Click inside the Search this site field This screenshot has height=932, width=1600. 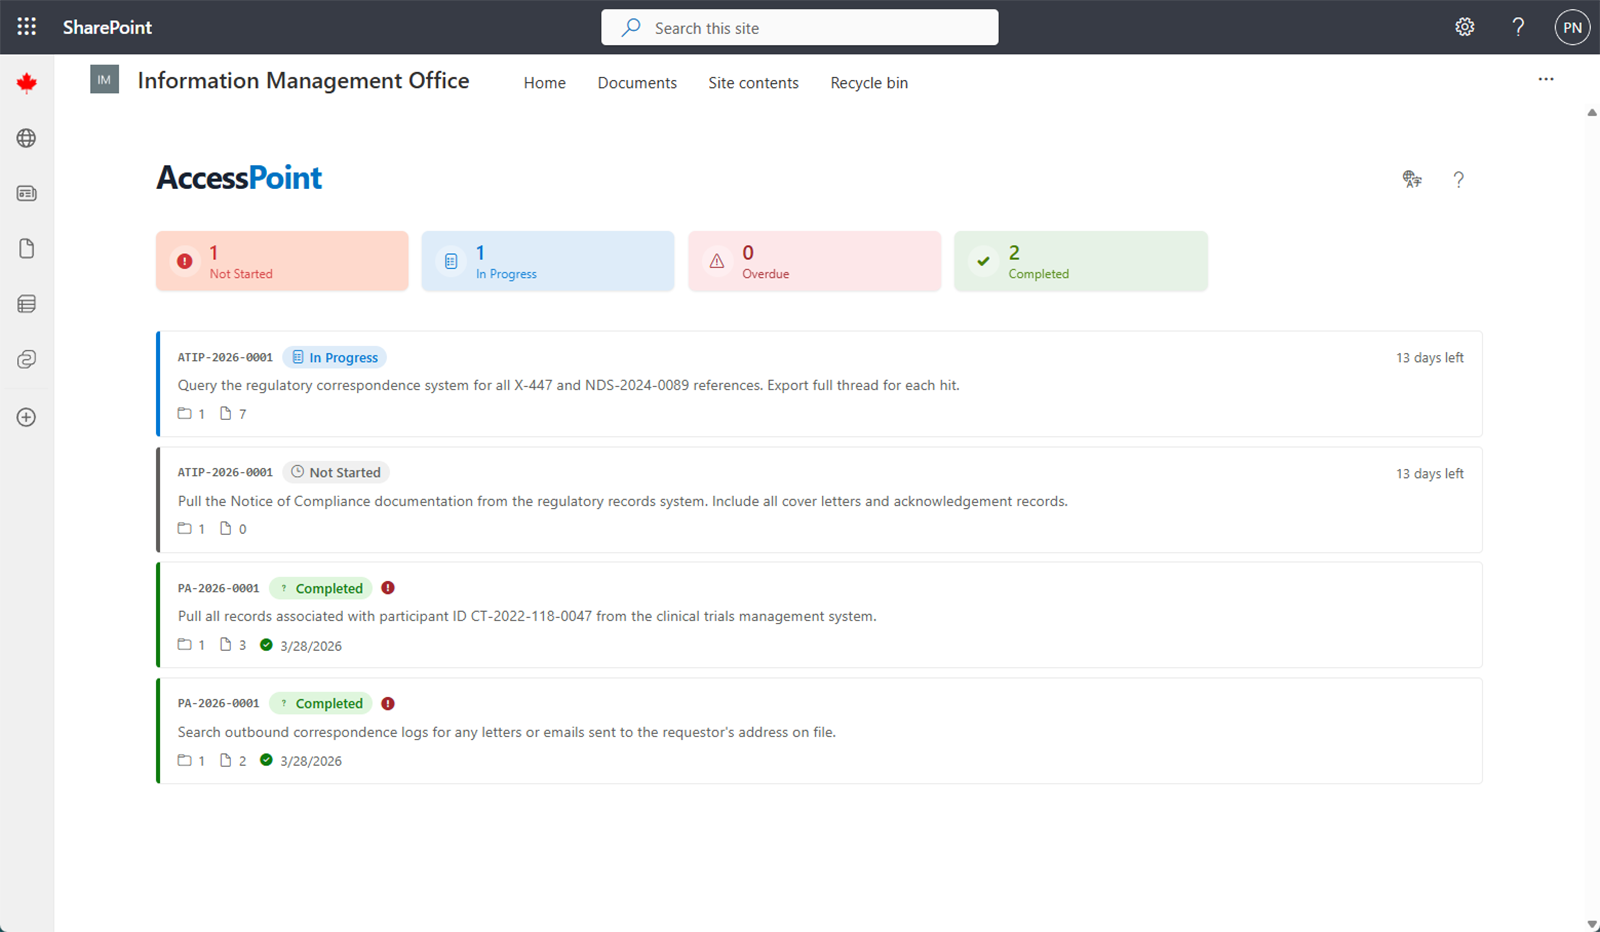800,27
